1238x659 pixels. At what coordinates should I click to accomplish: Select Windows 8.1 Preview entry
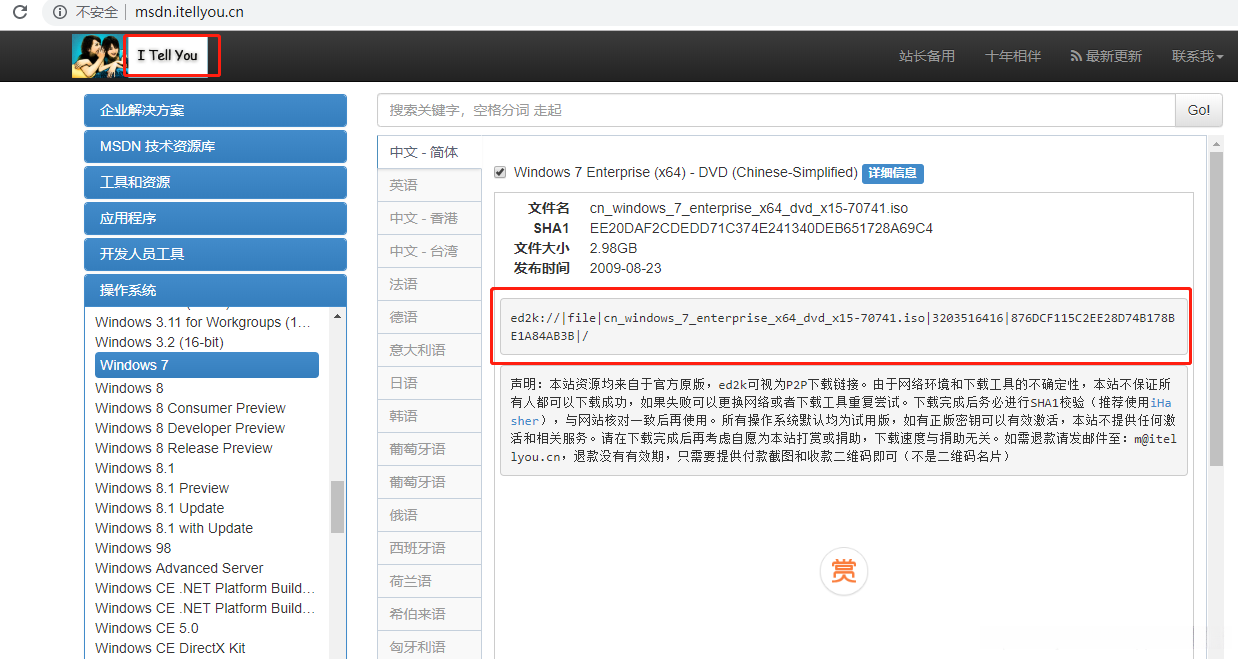[x=162, y=488]
